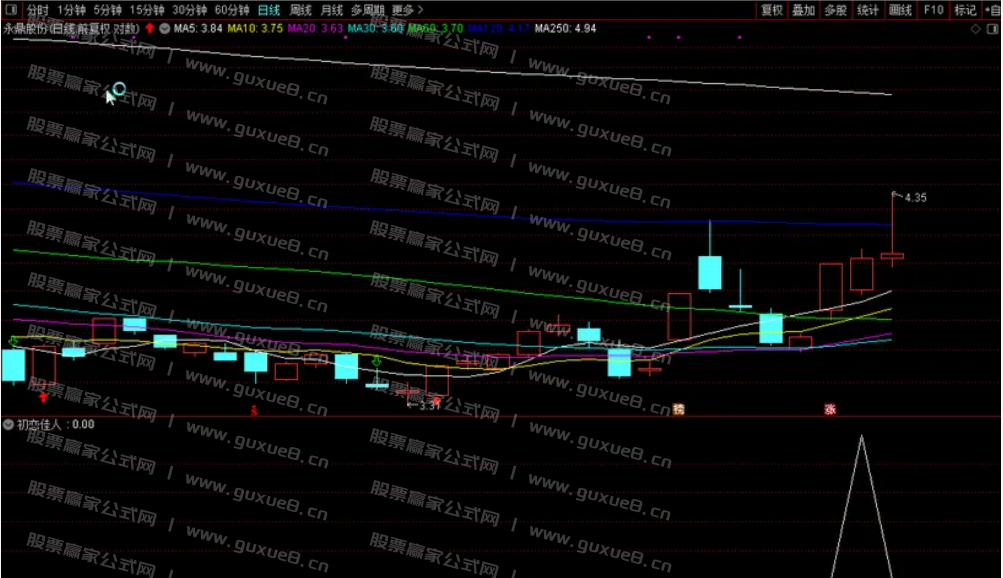The width and height of the screenshot is (1003, 578).
Task: Click the red down-arrow signal under first candle
Action: (43, 398)
